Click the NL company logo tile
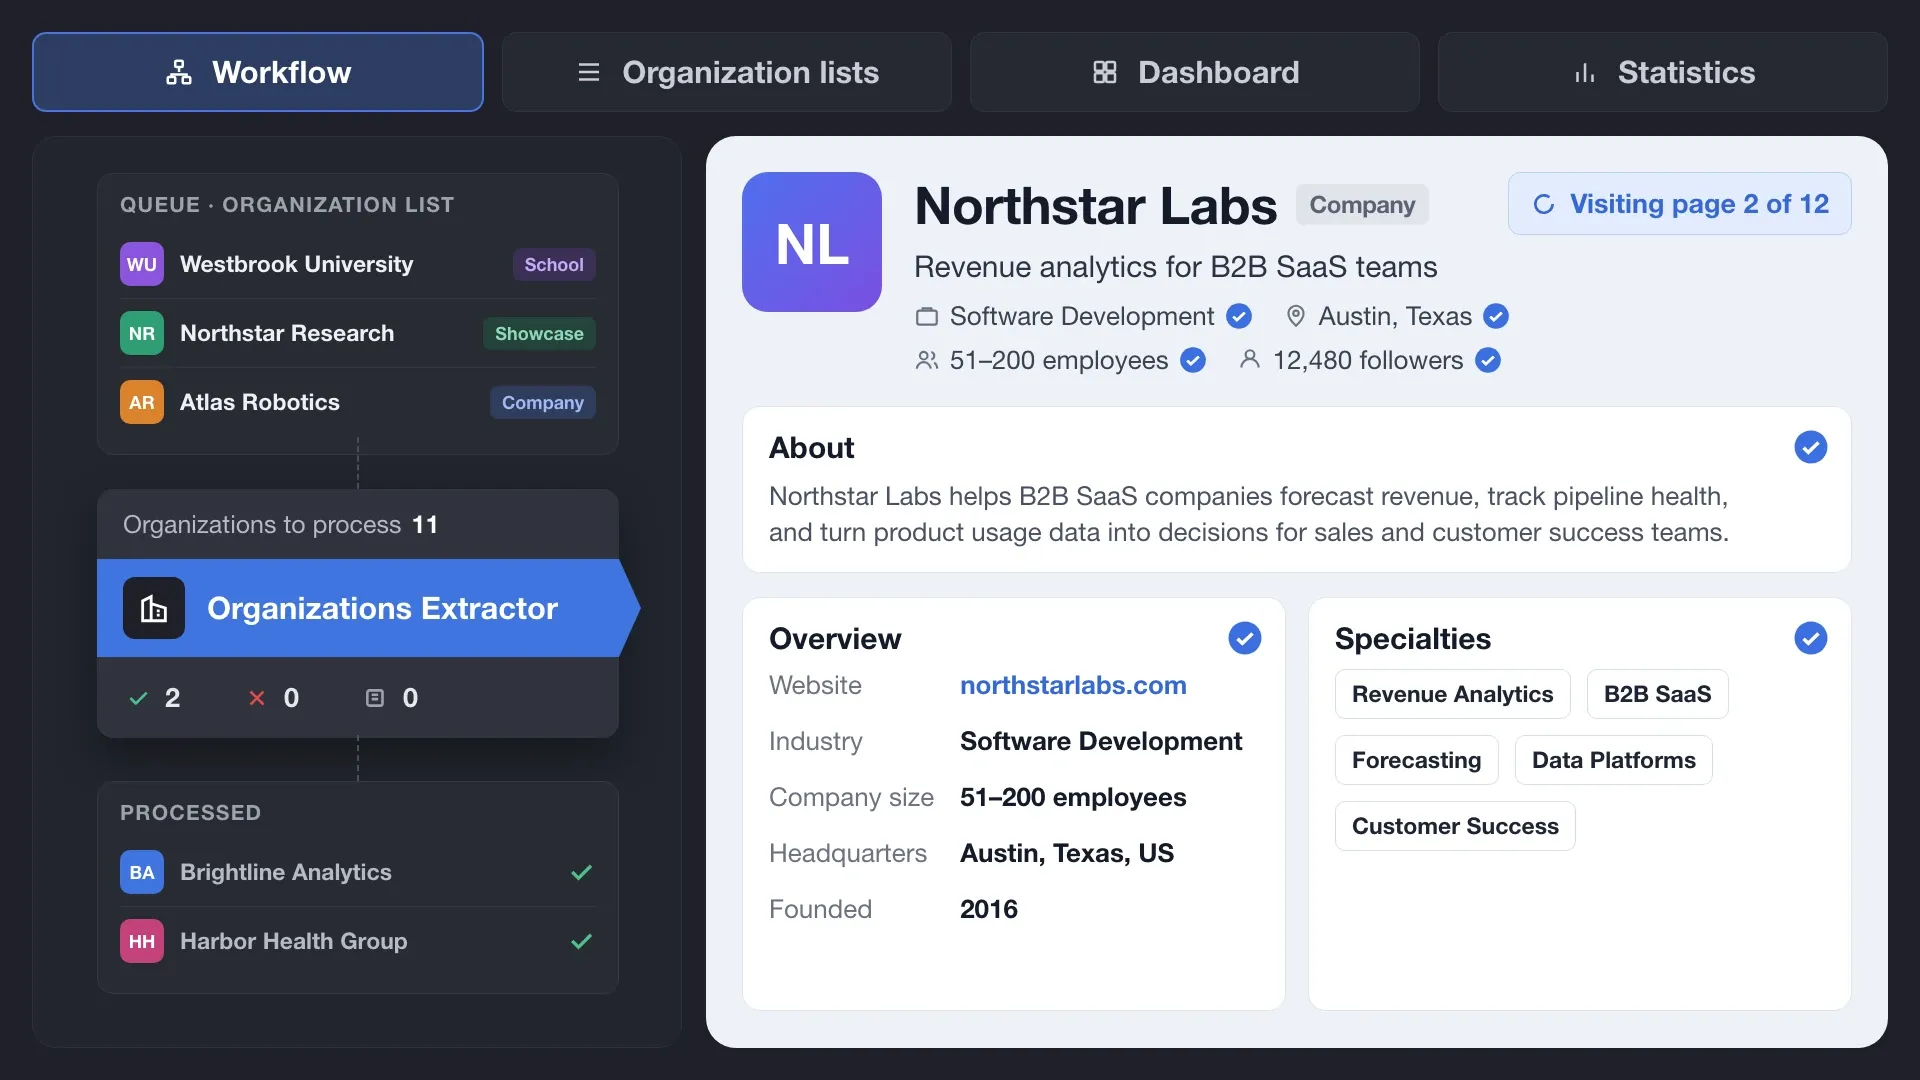Screen dimensions: 1920x1080 click(x=812, y=242)
